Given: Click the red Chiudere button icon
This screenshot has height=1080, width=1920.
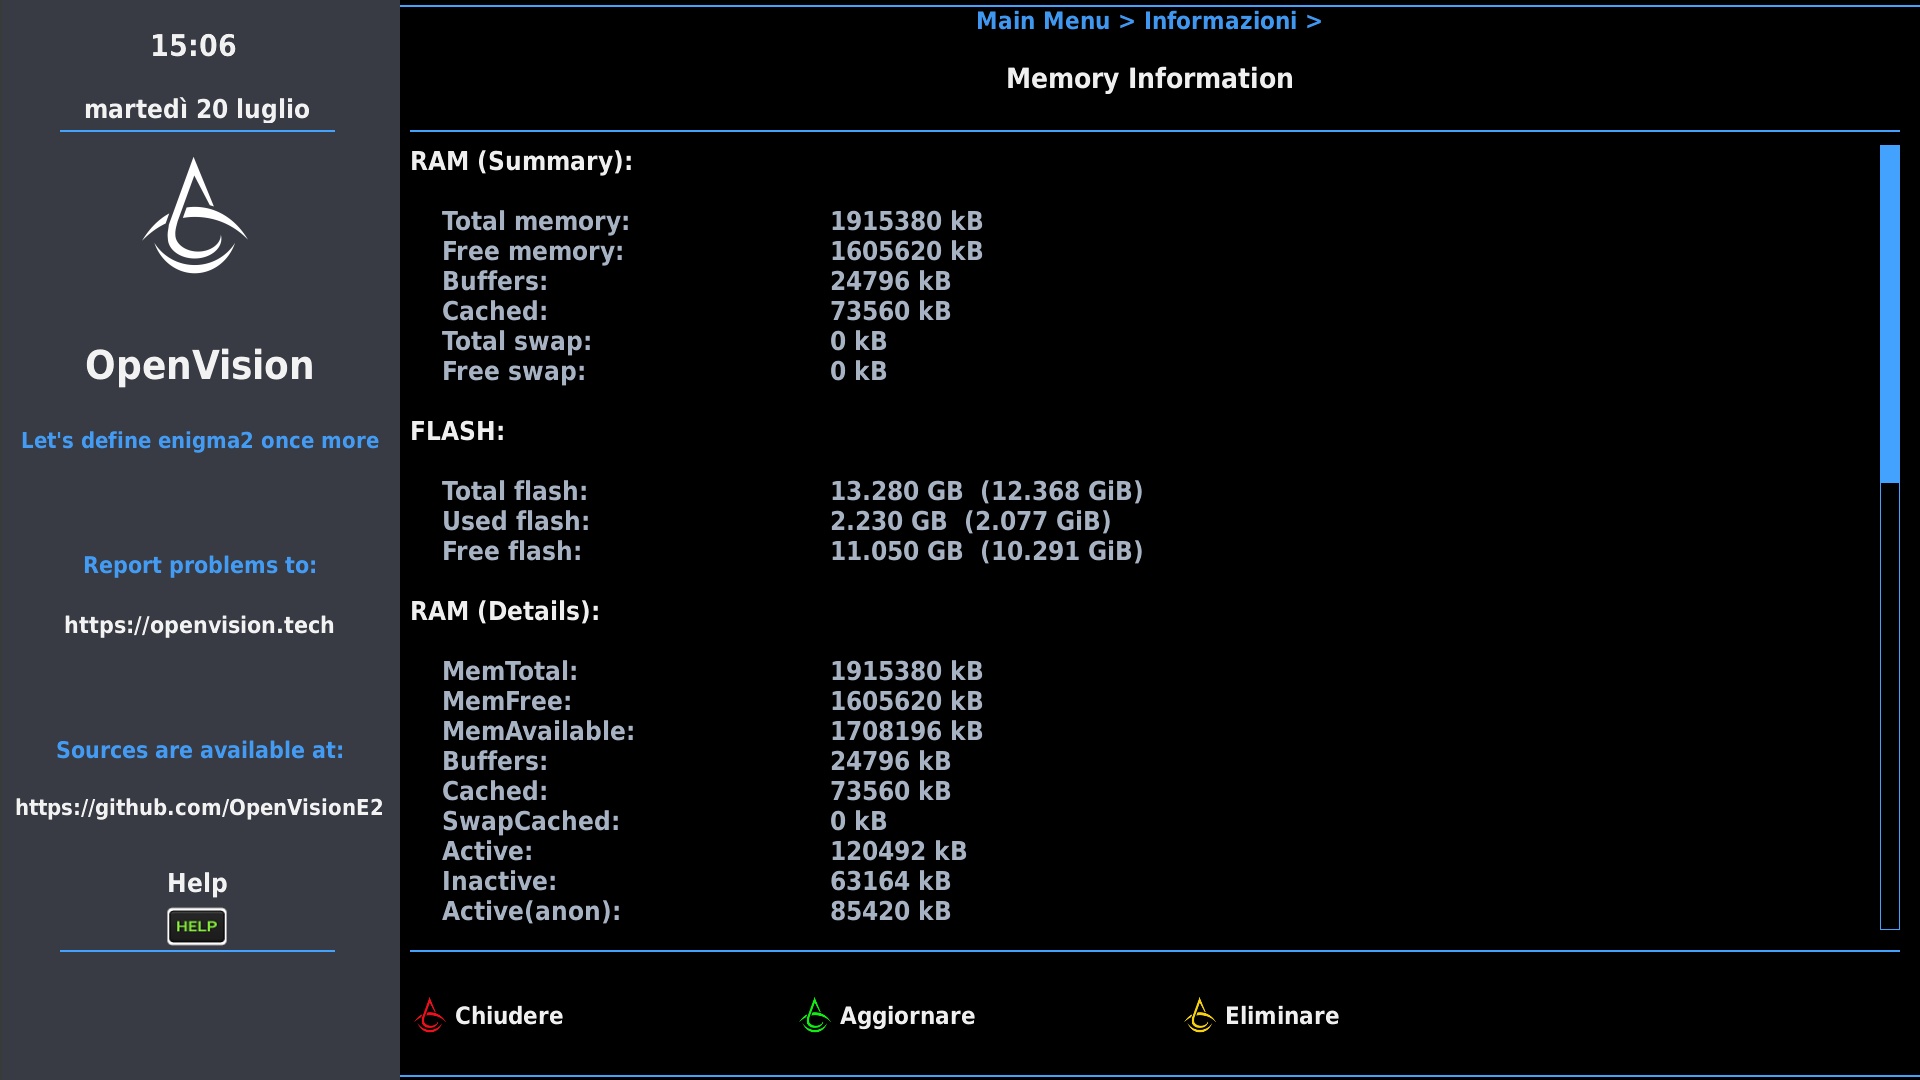Looking at the screenshot, I should tap(430, 1015).
